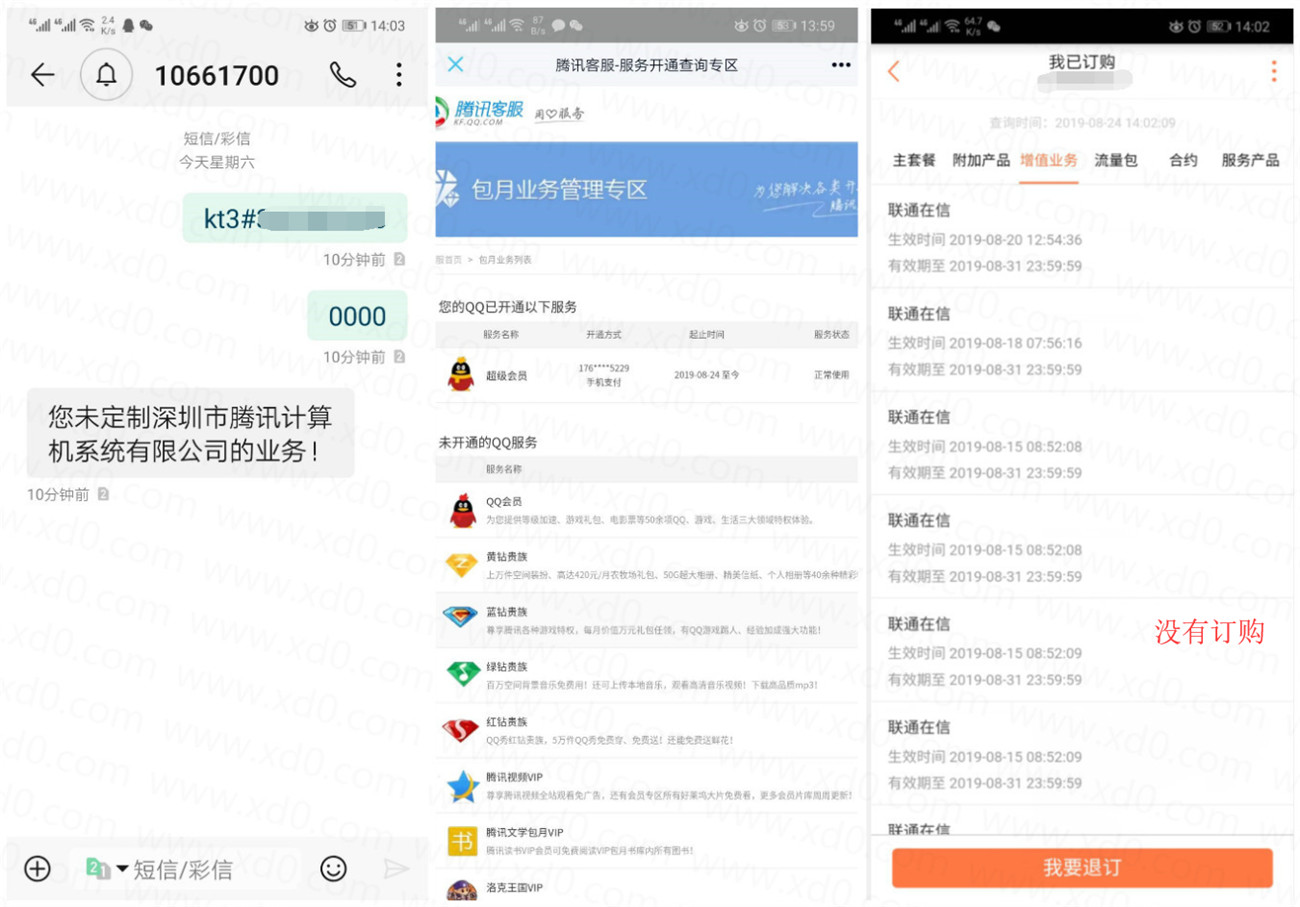Open the 绿钻贵族 service title

click(506, 666)
